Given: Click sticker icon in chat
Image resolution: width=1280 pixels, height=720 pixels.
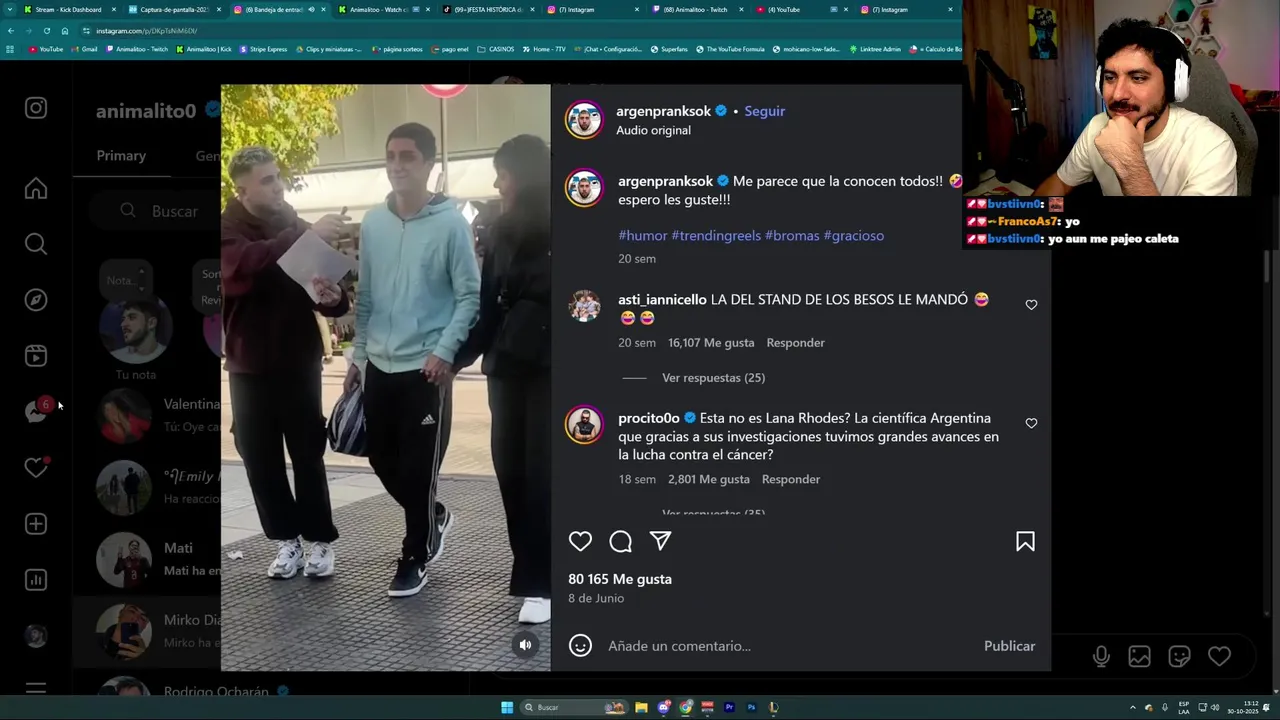Looking at the screenshot, I should [1179, 656].
